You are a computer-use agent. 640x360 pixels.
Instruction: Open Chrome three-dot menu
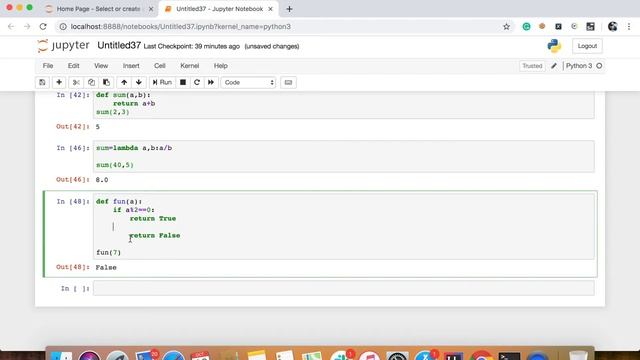tap(629, 27)
